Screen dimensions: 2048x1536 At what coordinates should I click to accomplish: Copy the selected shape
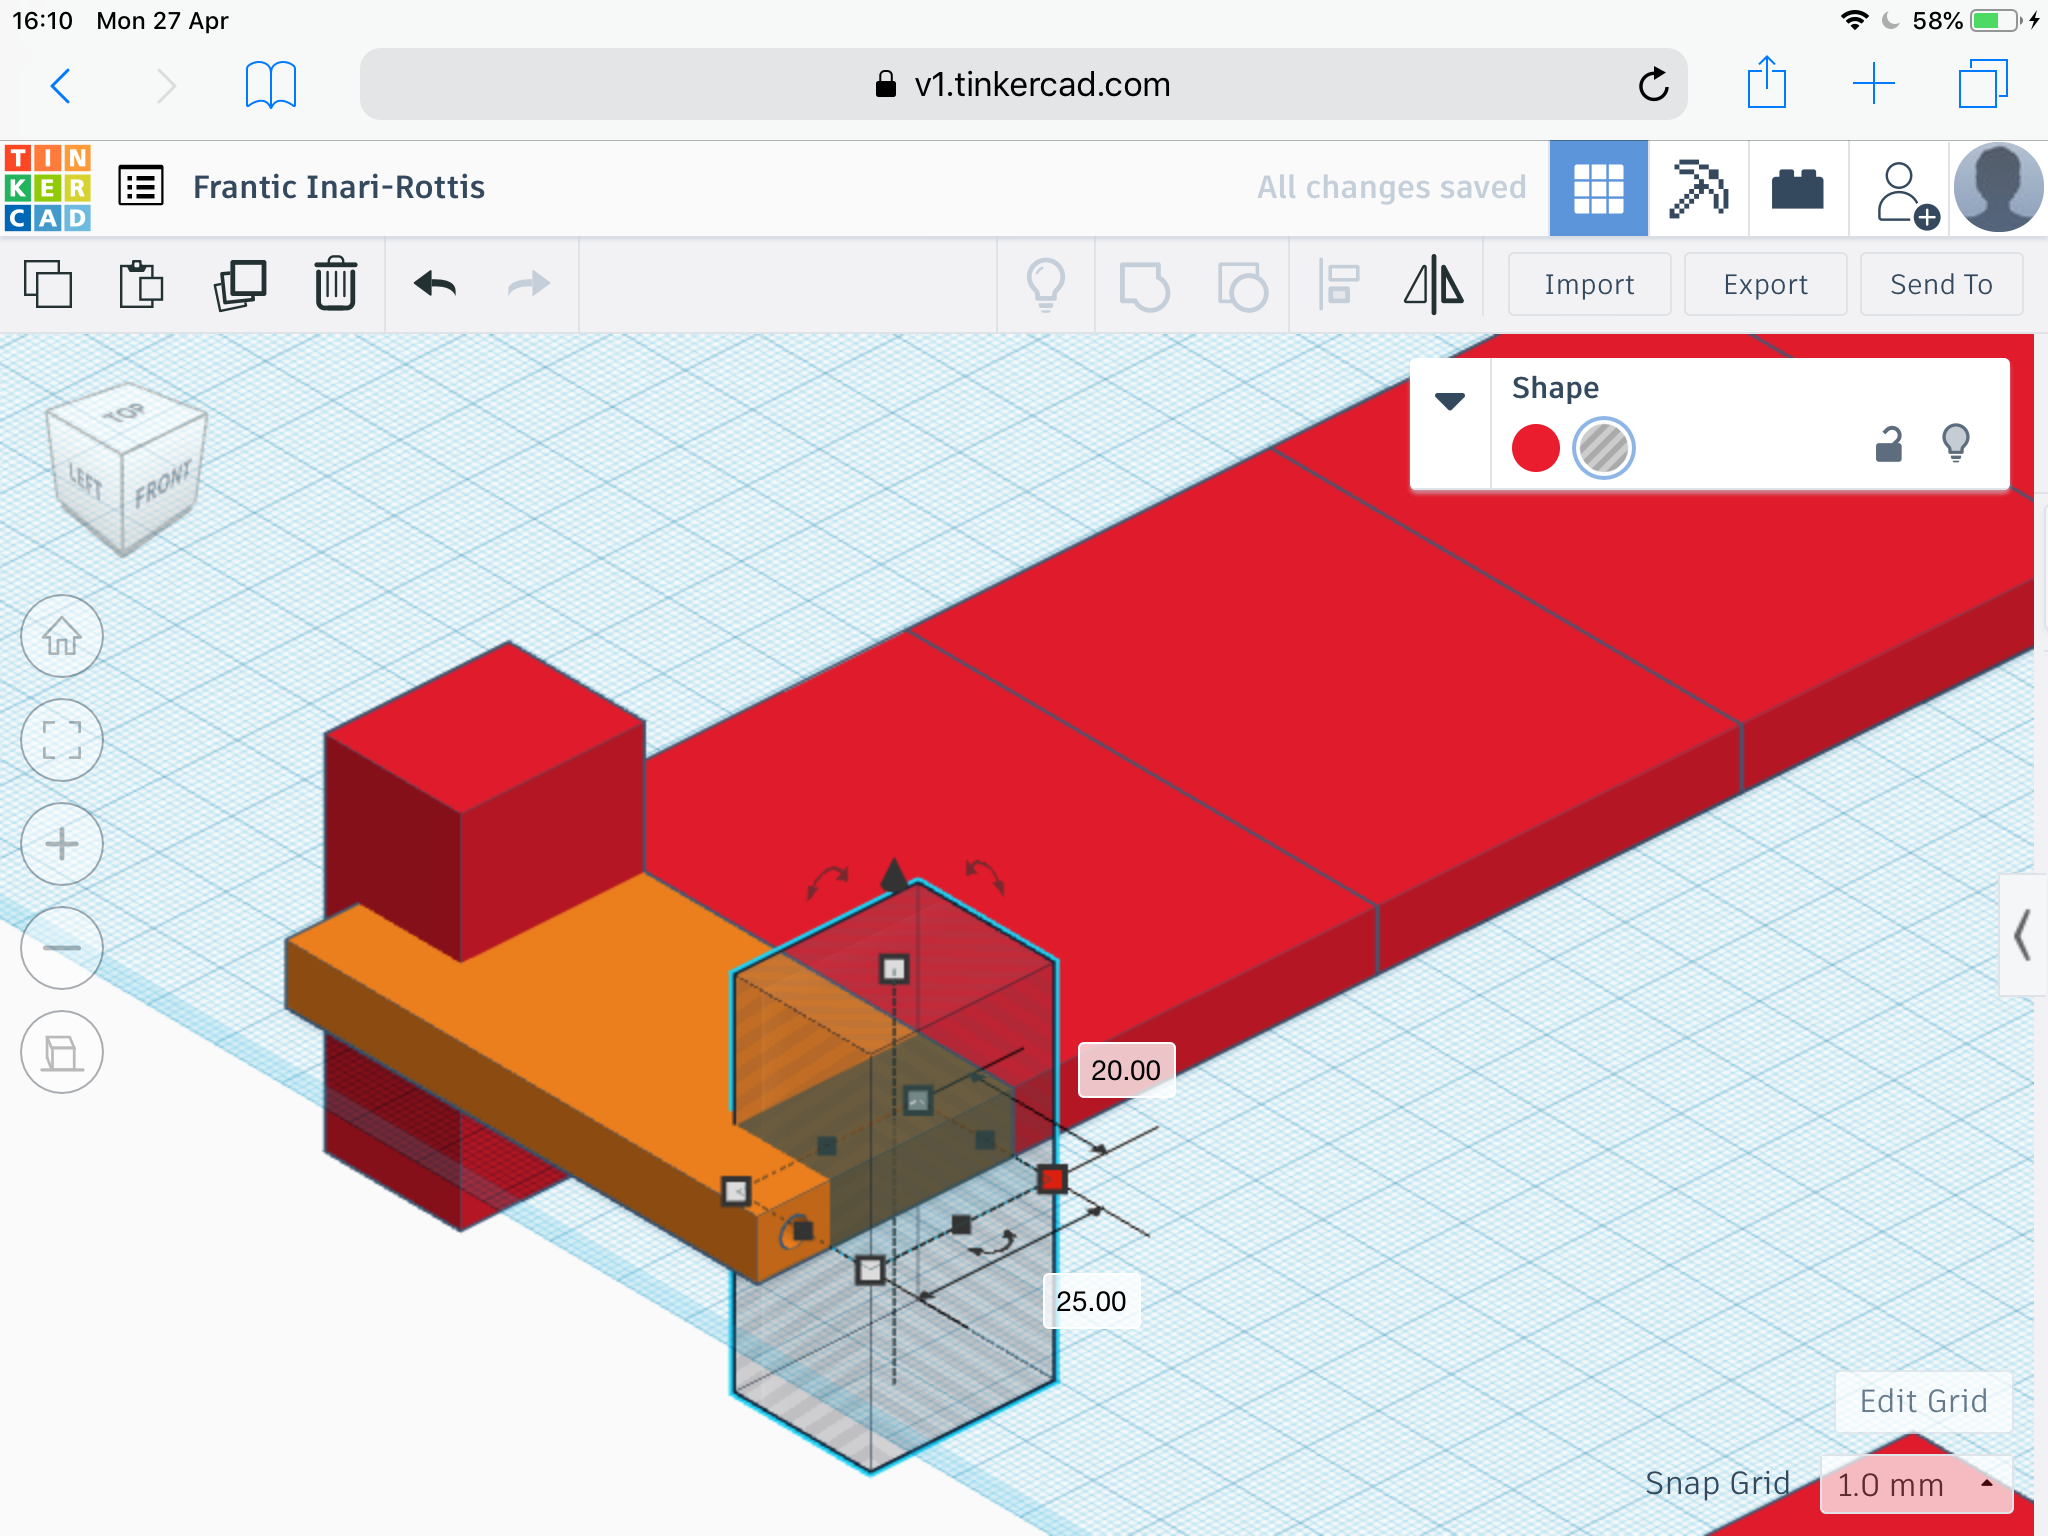tap(48, 285)
